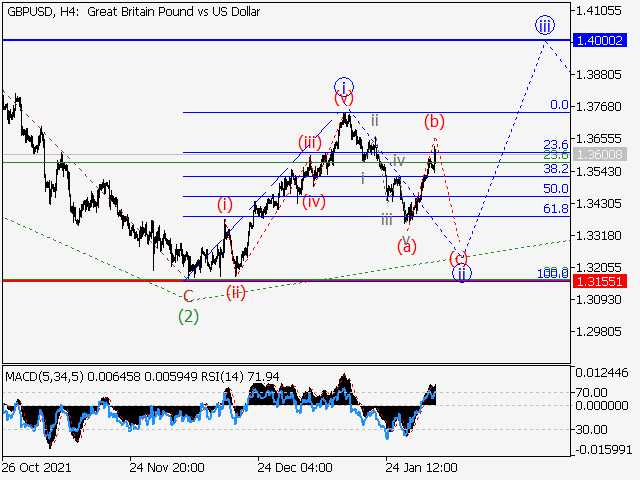Click the 0.012446 indicator axis value

602,372
